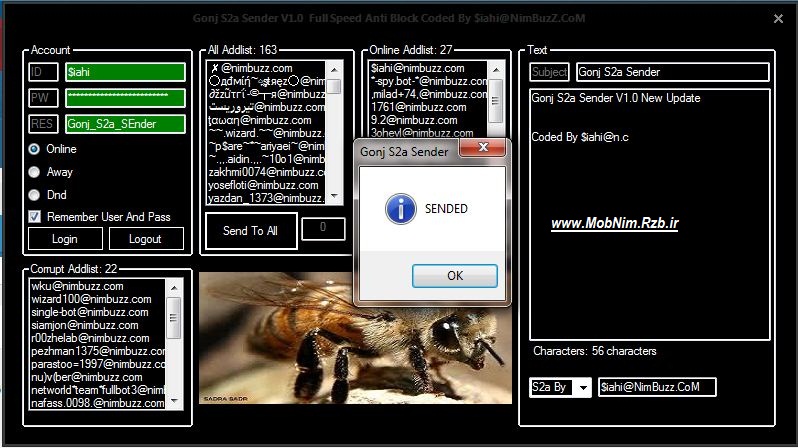Click inside the message text area
Screen dimensions: 798x448
[650, 214]
